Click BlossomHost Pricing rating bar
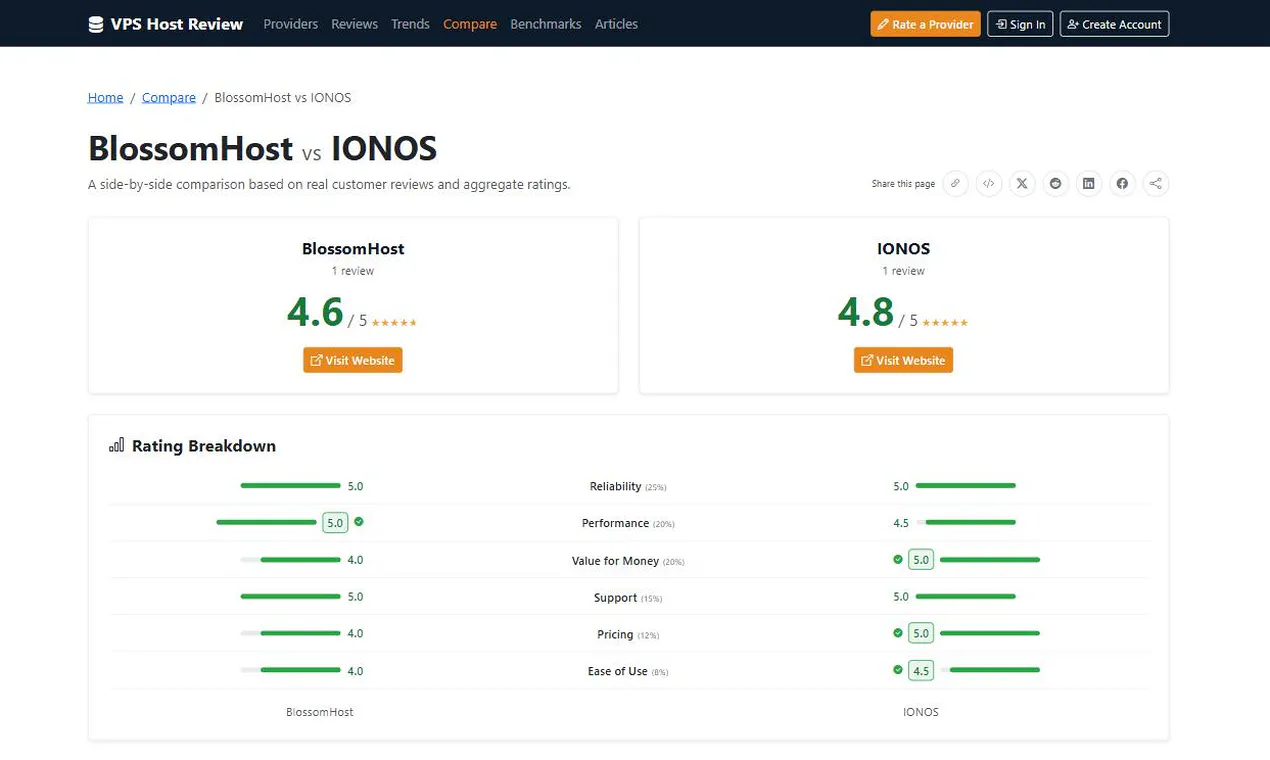This screenshot has width=1270, height=760. [x=290, y=633]
